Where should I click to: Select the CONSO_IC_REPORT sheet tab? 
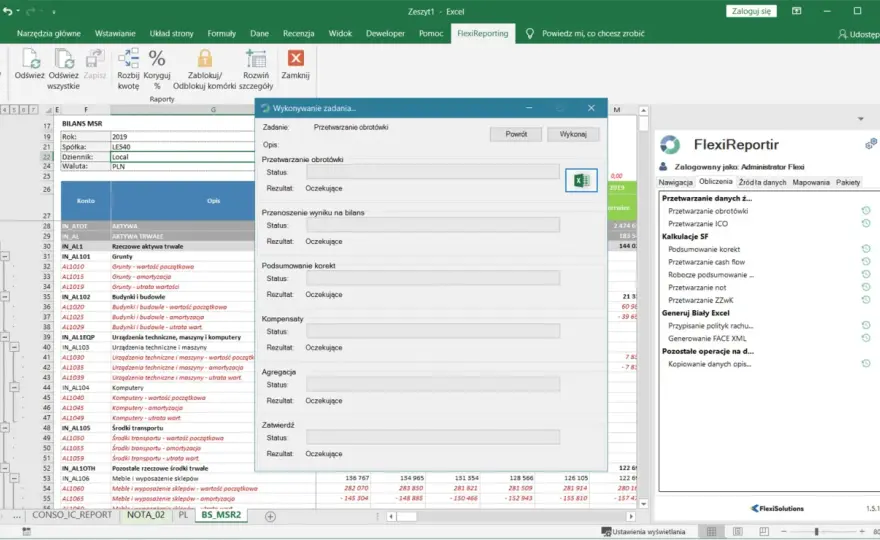(72, 515)
